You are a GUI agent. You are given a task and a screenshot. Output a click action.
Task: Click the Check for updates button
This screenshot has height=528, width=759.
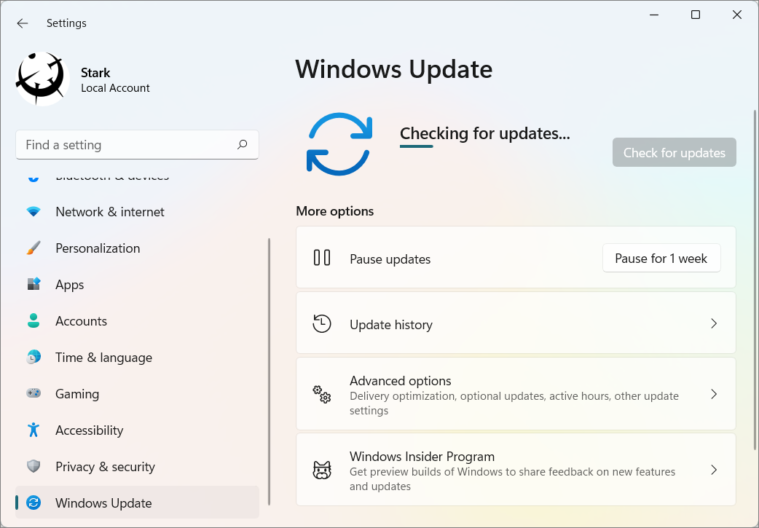(674, 152)
